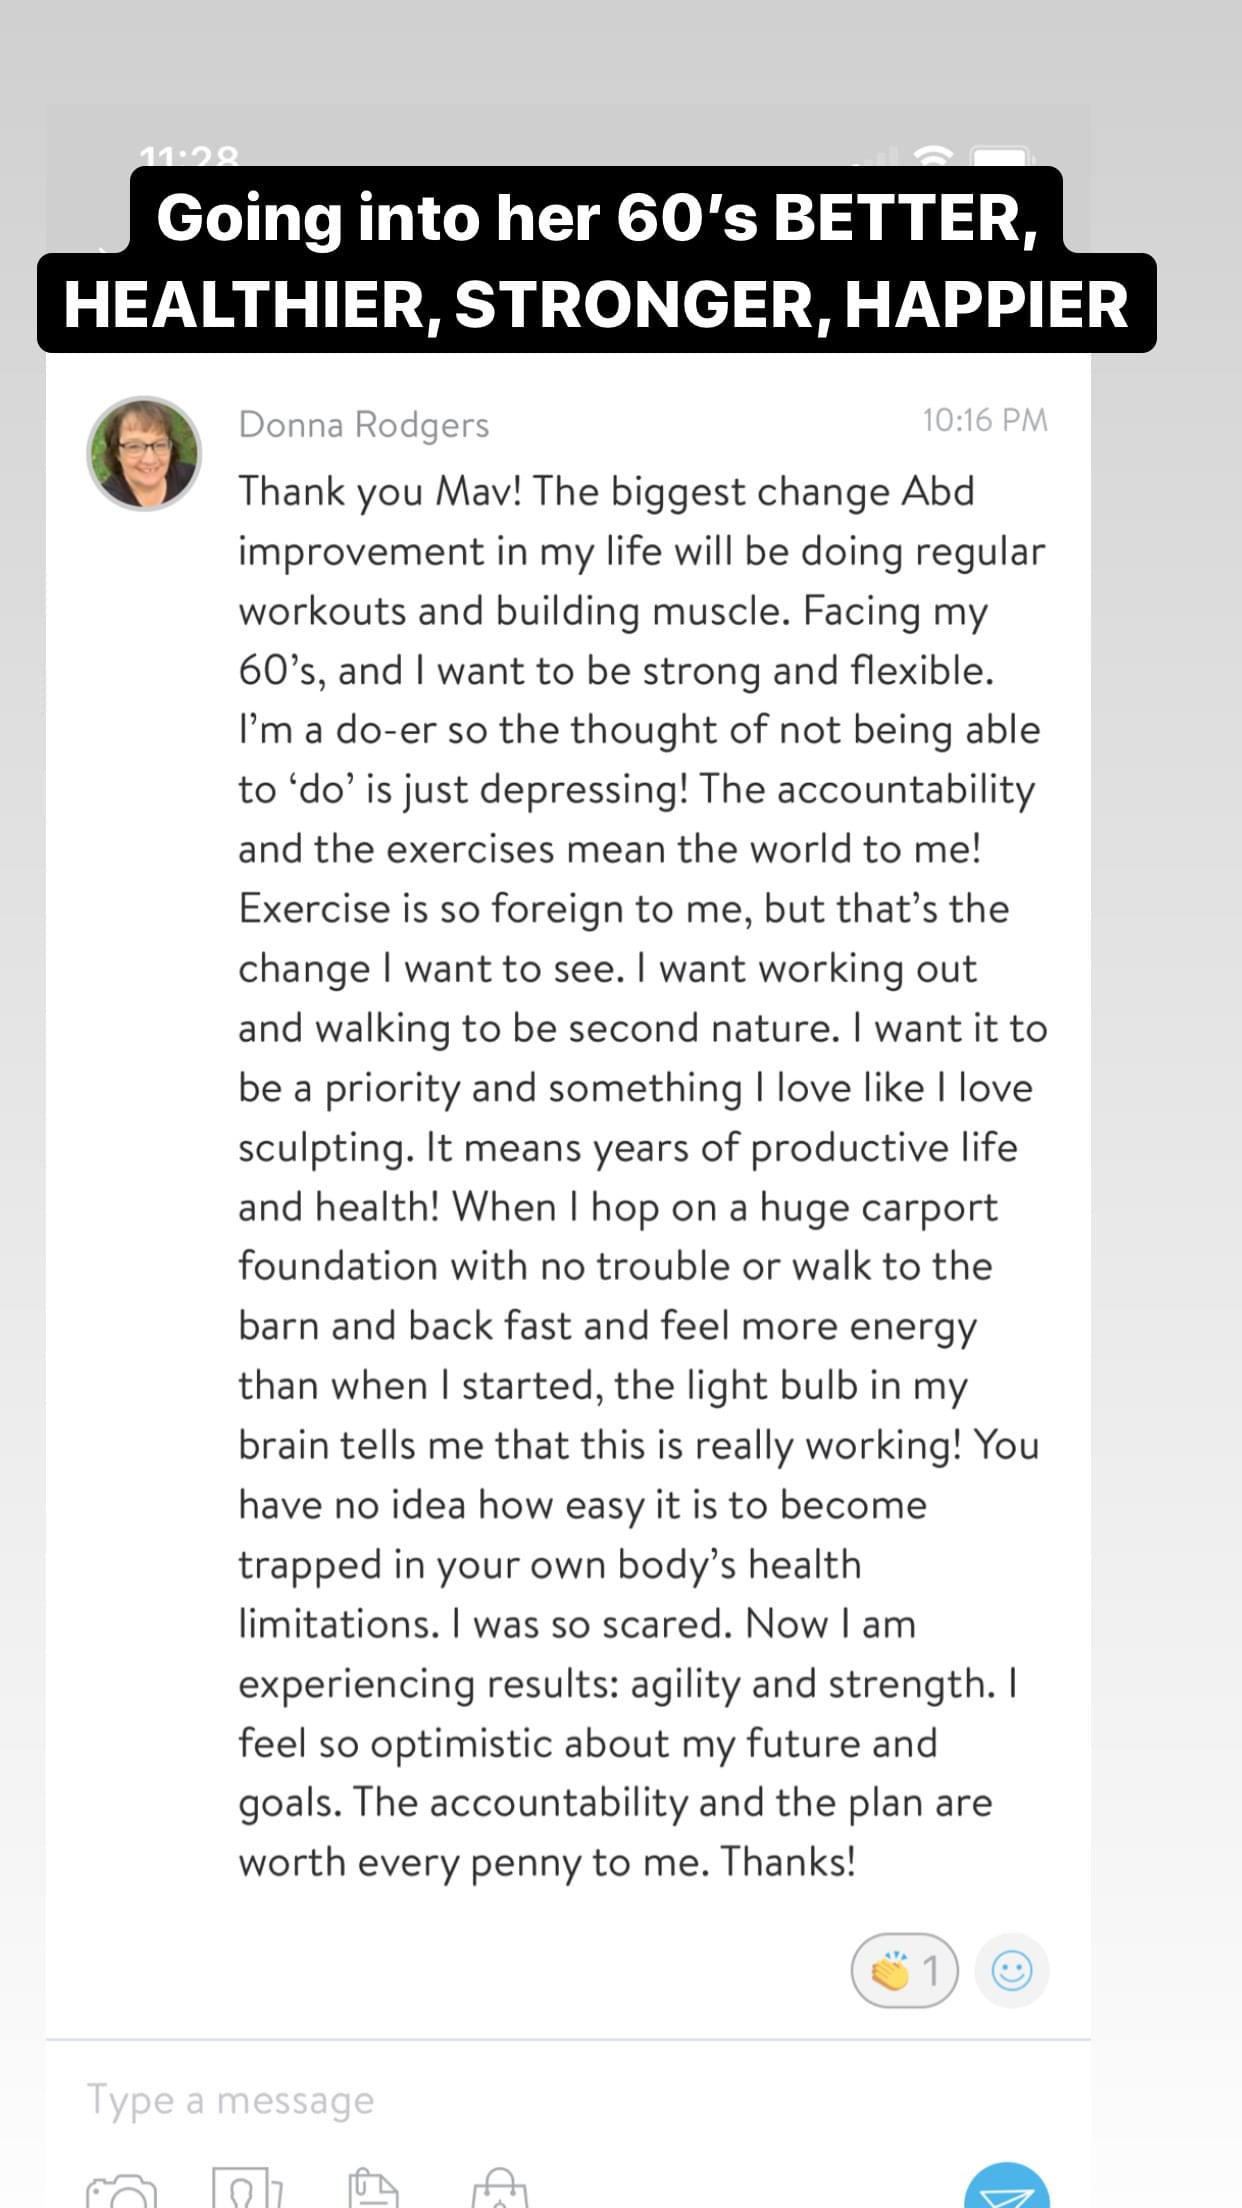This screenshot has width=1242, height=2208.
Task: Tap the 10:16 PM message timestamp
Action: point(984,420)
